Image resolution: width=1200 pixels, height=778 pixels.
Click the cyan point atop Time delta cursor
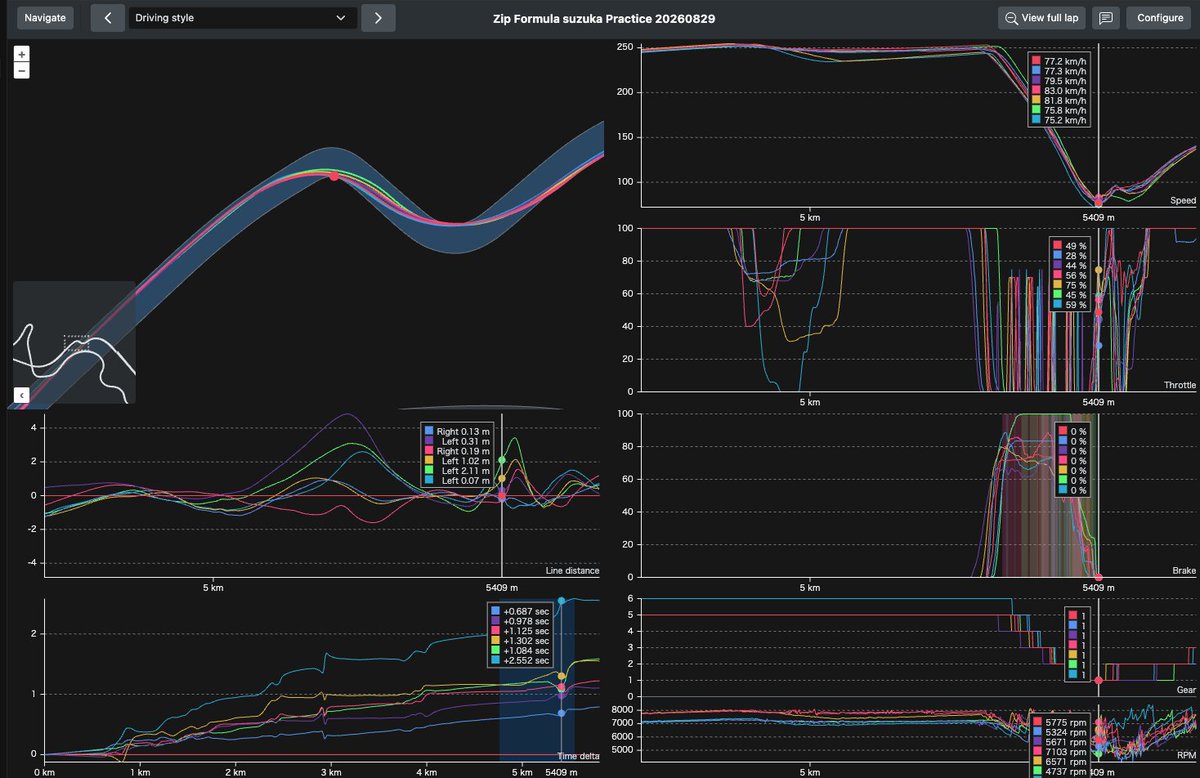561,601
